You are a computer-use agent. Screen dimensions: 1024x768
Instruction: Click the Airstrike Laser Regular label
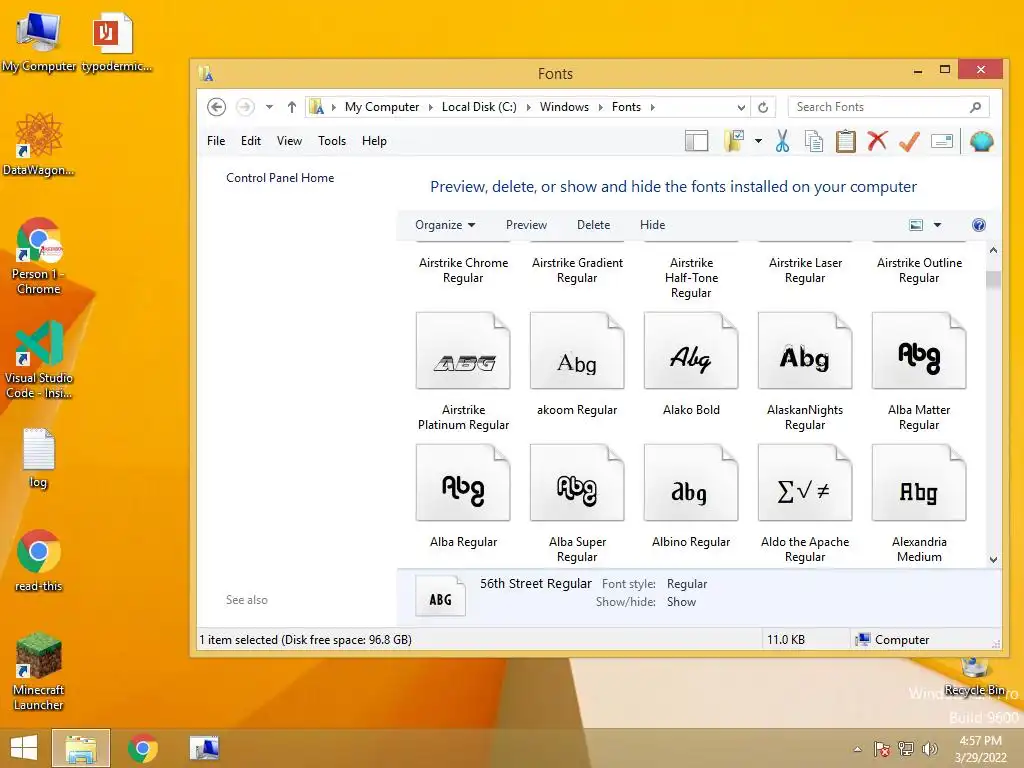tap(805, 270)
